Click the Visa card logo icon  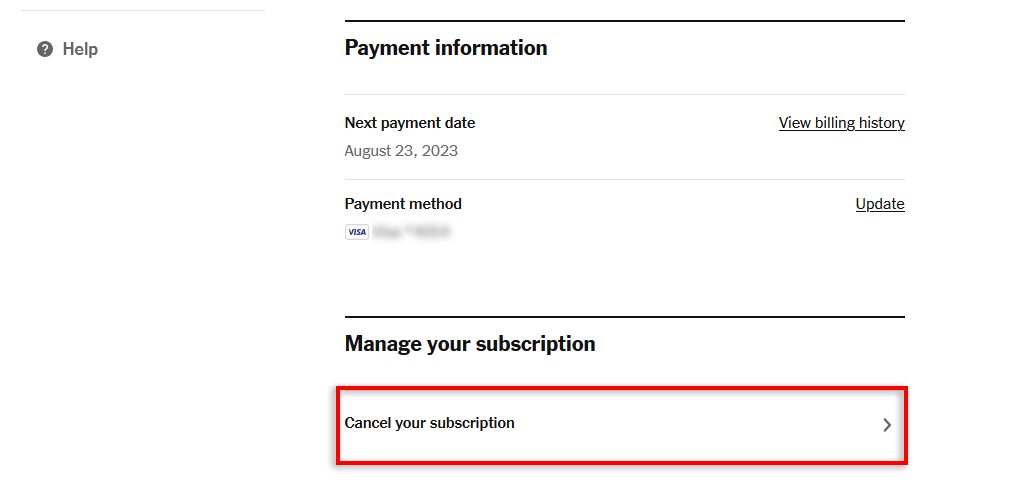point(356,232)
